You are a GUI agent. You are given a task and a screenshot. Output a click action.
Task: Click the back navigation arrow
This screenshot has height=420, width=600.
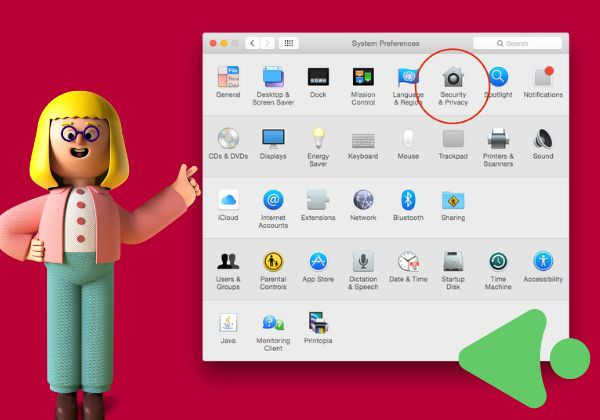pyautogui.click(x=252, y=43)
